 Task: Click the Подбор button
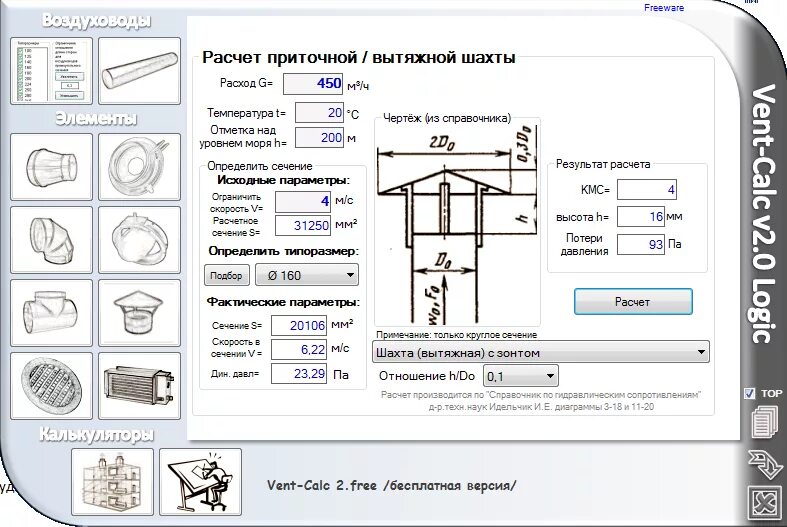[226, 275]
